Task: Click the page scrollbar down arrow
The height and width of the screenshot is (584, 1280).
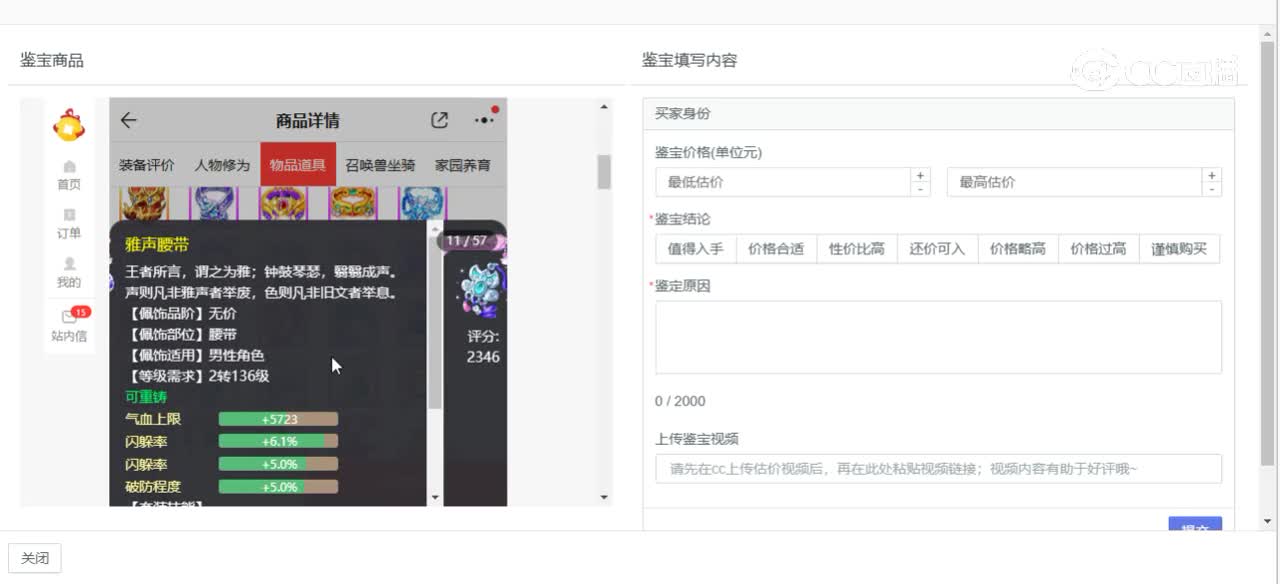Action: tap(1268, 521)
